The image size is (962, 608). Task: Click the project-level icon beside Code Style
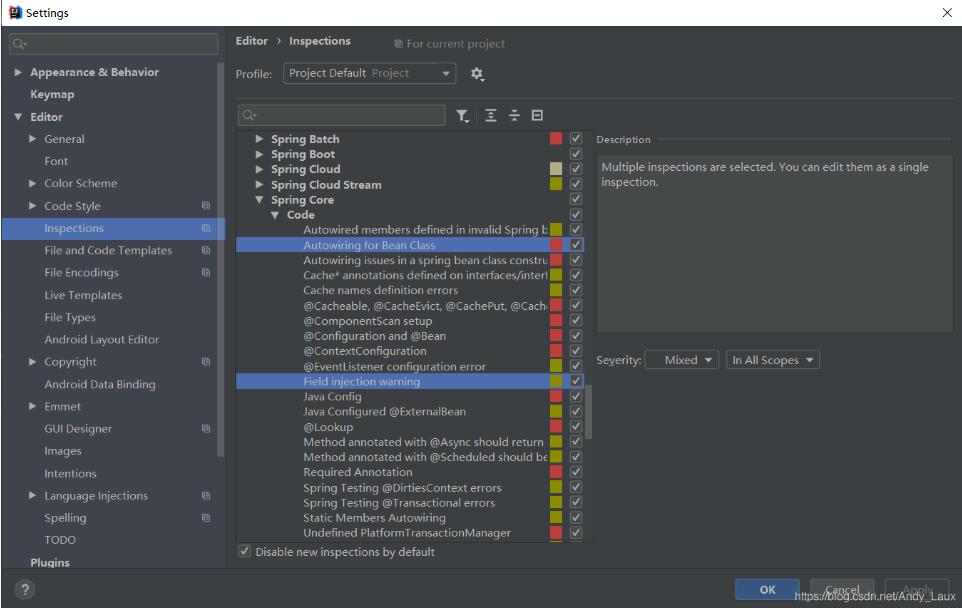(x=206, y=206)
